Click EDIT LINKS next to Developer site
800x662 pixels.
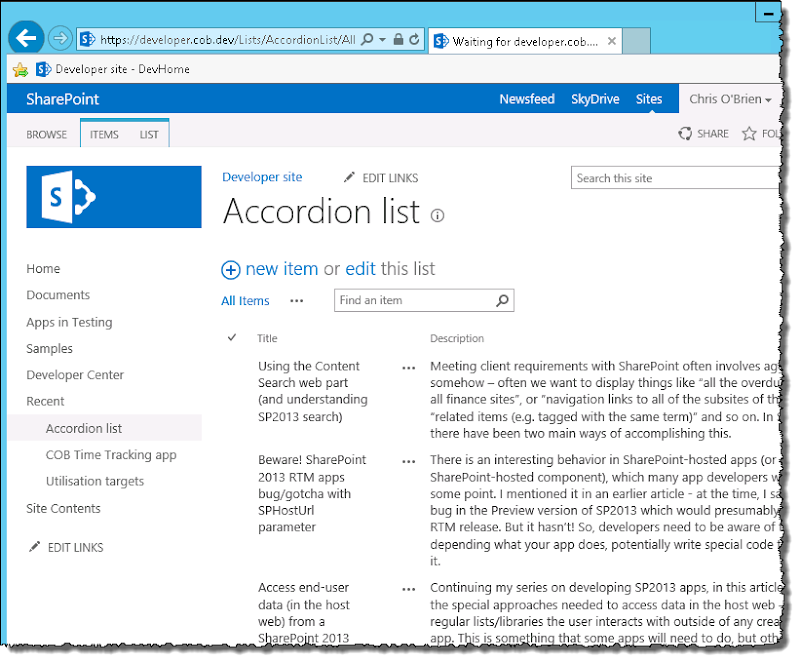pos(381,178)
